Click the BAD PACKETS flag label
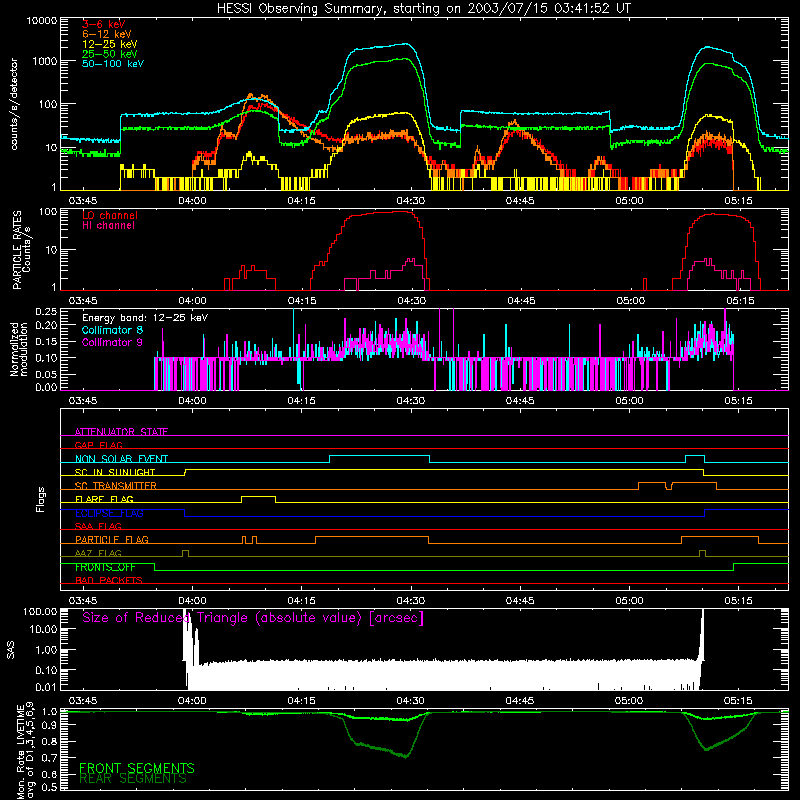 (x=109, y=580)
